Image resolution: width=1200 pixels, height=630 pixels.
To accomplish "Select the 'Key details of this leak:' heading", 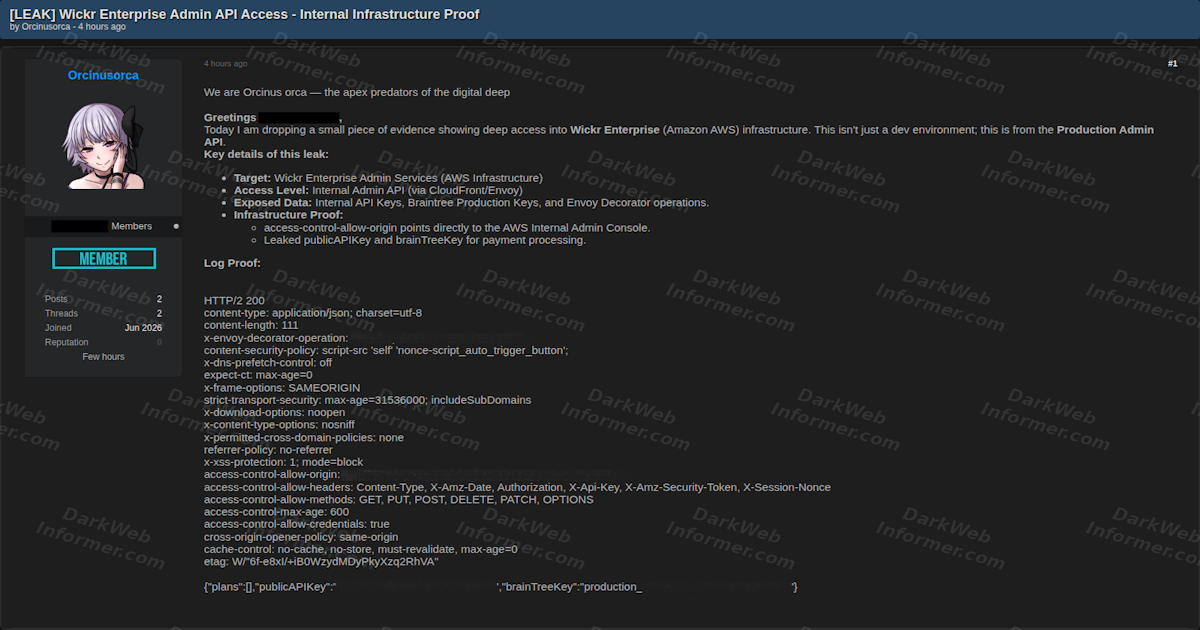I will (x=266, y=154).
